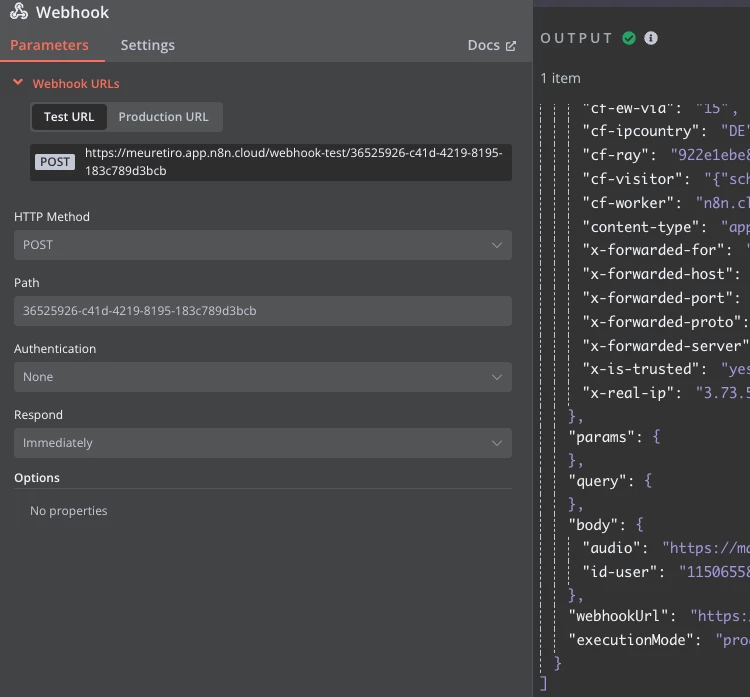
Task: Switch to Production URL
Action: pyautogui.click(x=163, y=117)
